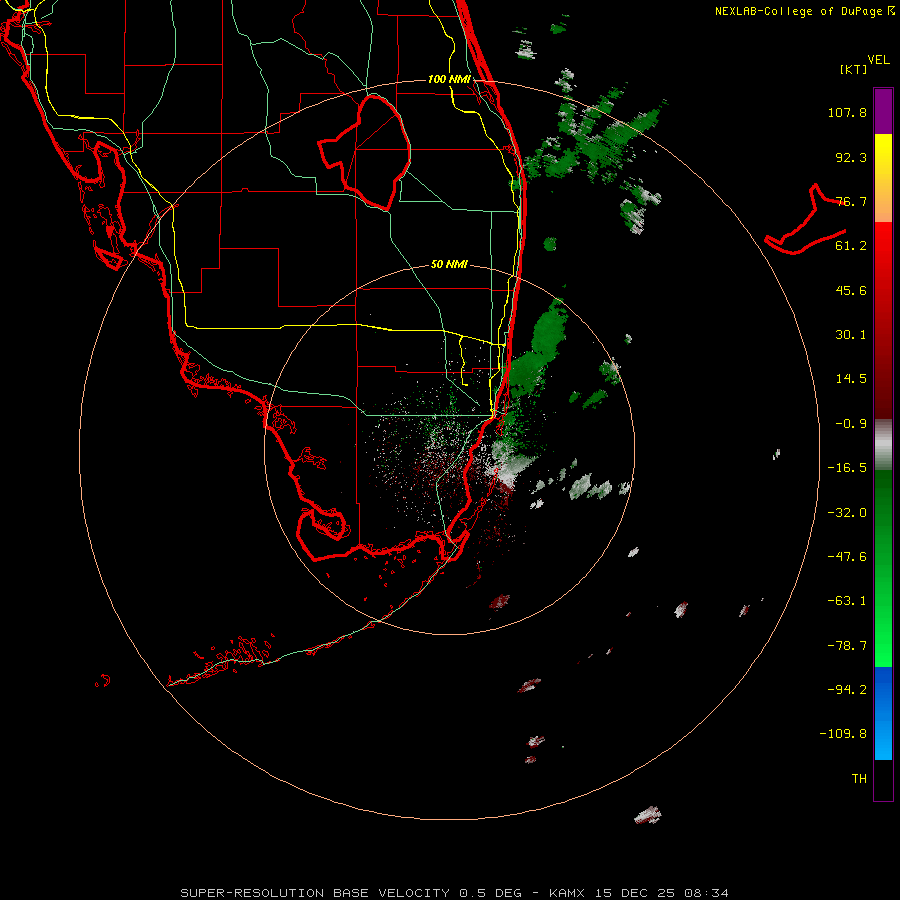Click the 61.2 velocity scale value
This screenshot has width=900, height=900.
coord(851,246)
